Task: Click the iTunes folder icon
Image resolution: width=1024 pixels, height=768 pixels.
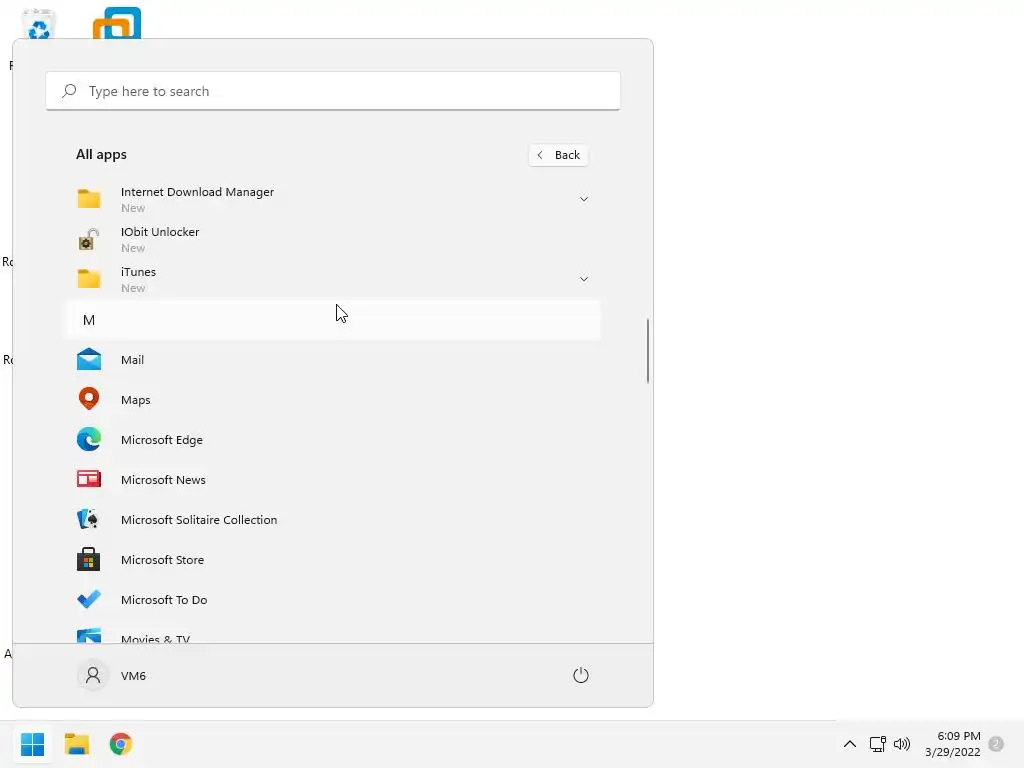Action: 89,279
